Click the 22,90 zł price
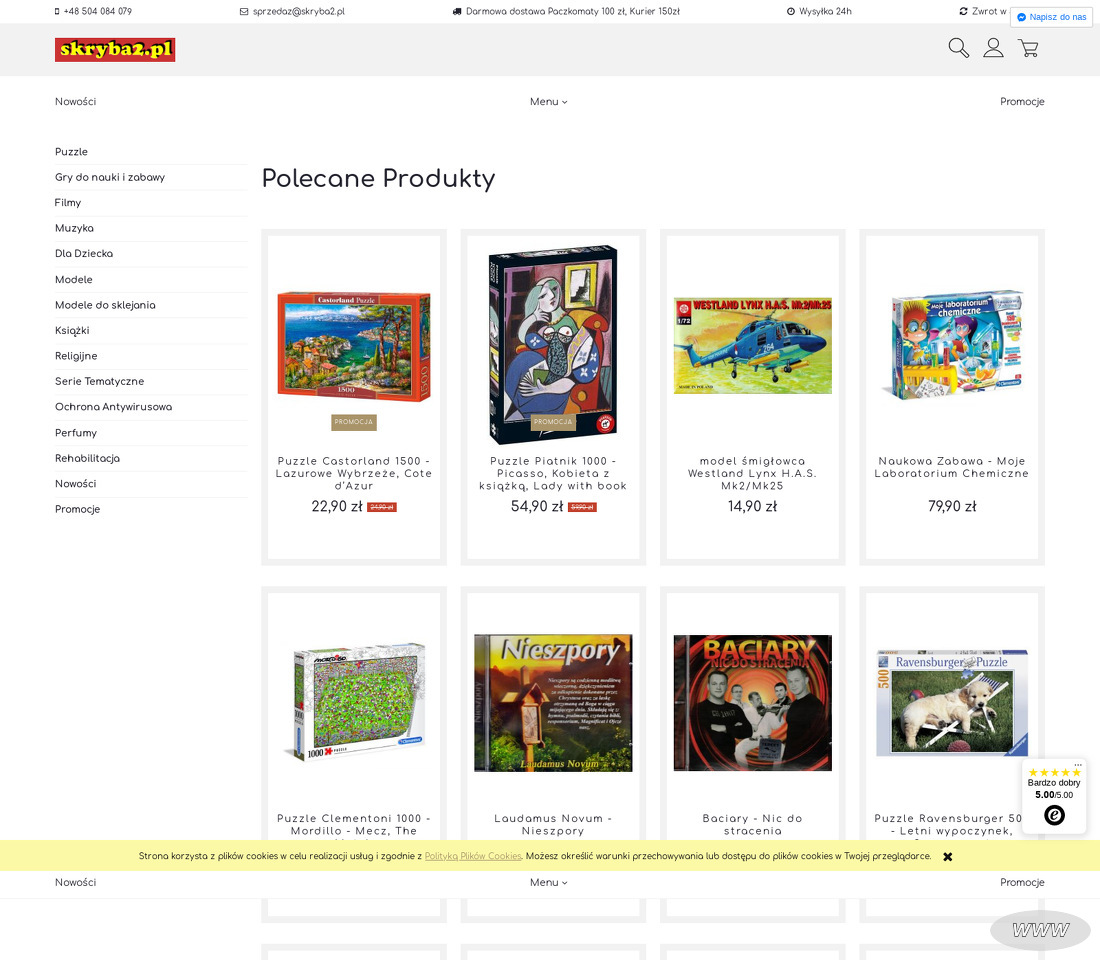Screen dimensions: 1100x960 (x=337, y=507)
